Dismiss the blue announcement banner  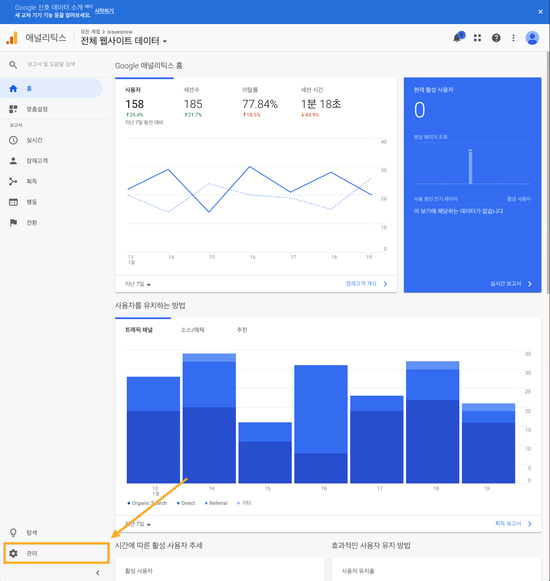coord(540,12)
